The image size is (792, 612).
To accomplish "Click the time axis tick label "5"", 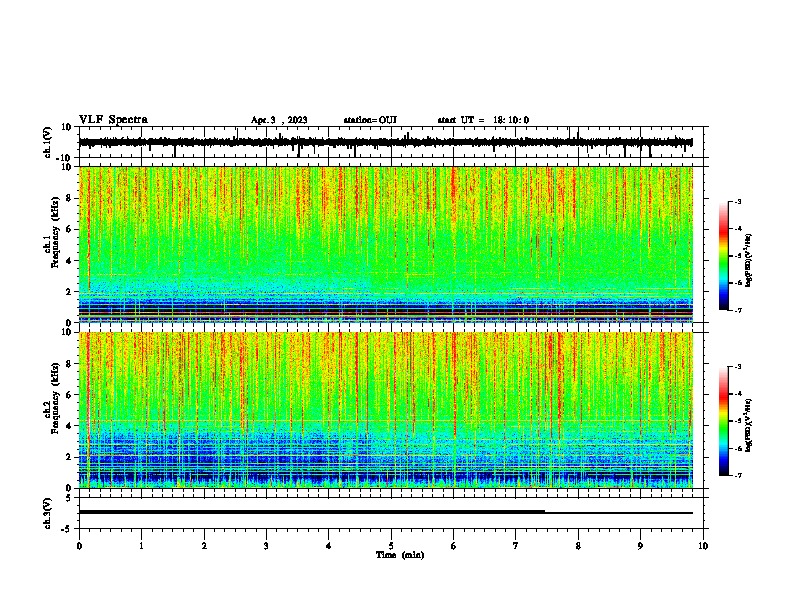I will pyautogui.click(x=391, y=546).
